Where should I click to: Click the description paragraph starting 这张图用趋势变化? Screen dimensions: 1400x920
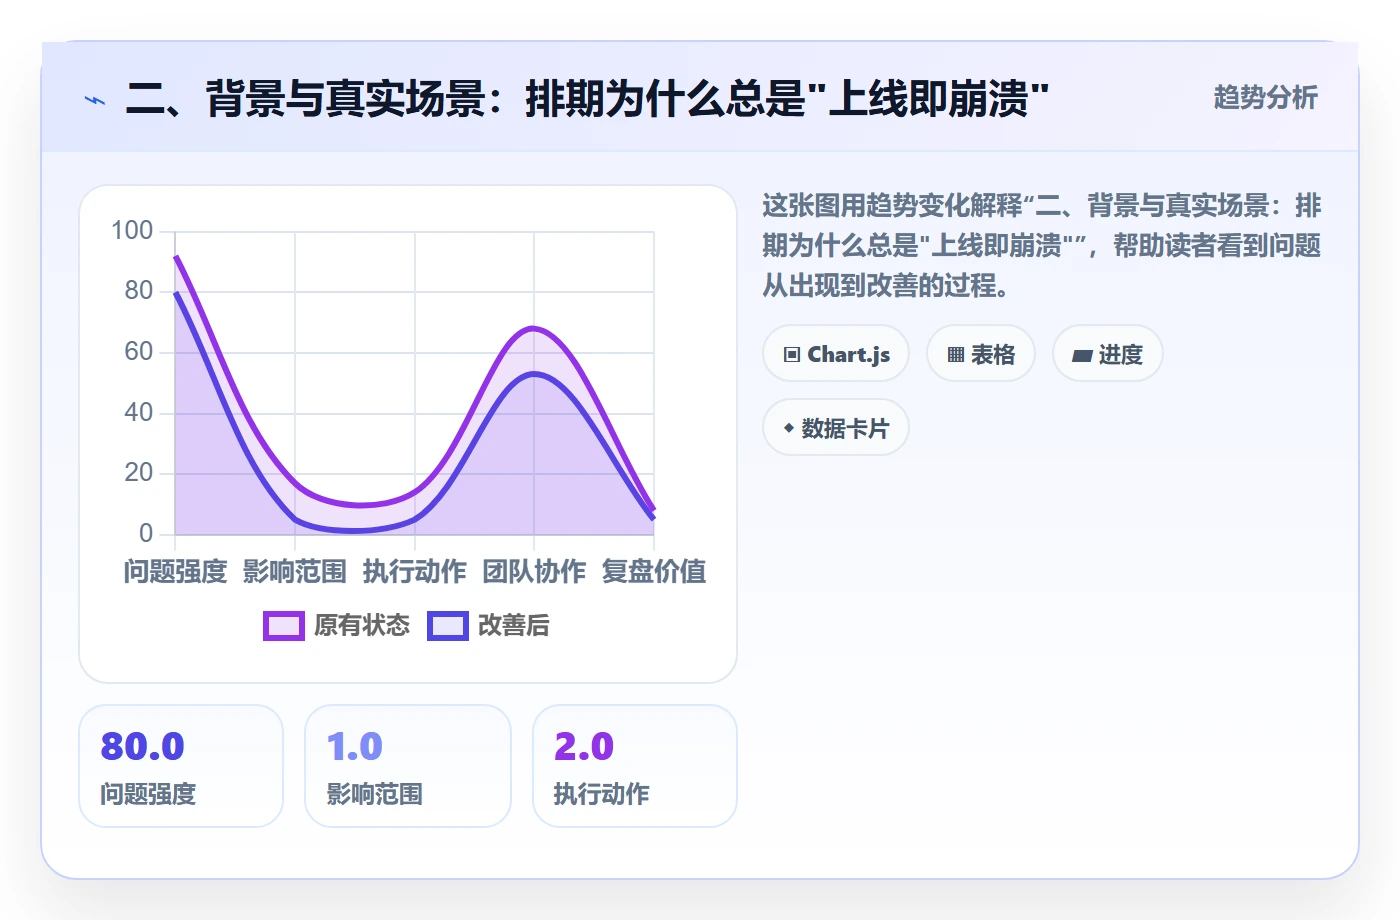coord(1041,246)
